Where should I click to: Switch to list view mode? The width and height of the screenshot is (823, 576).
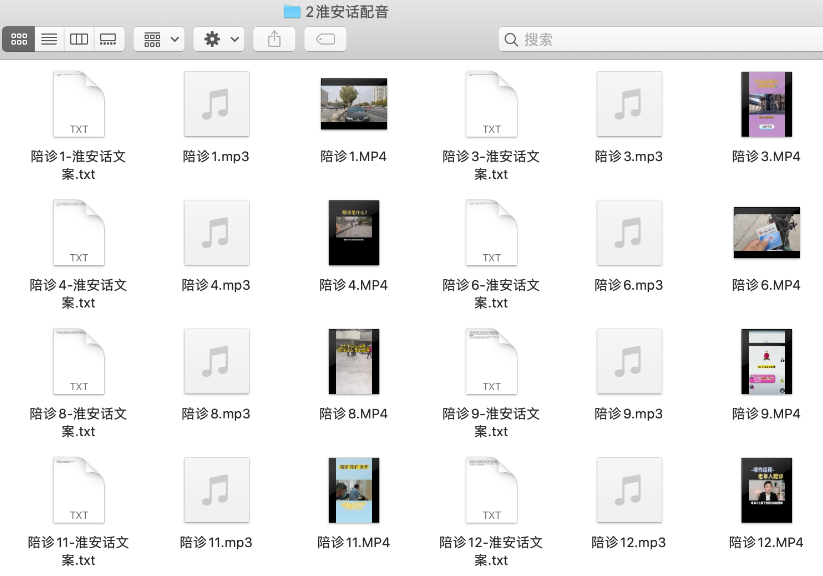(x=49, y=39)
